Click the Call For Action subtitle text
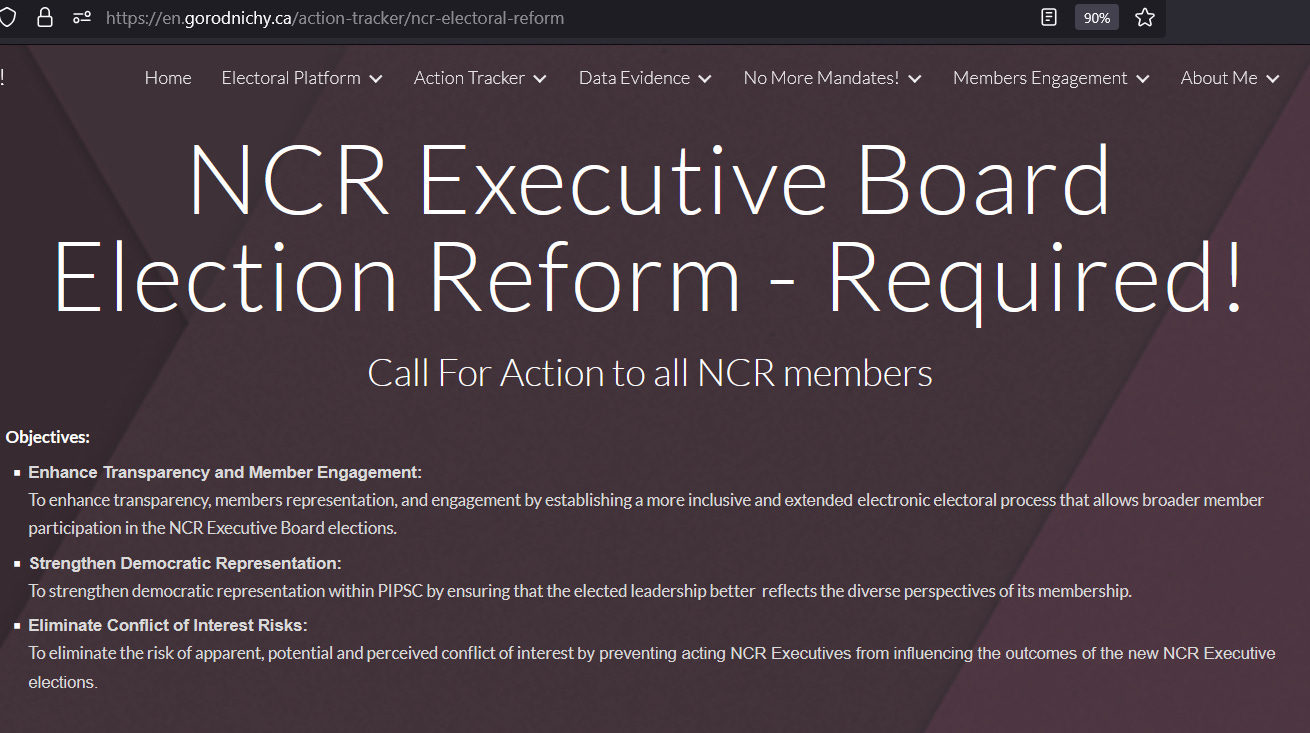Screen dimensions: 1310x733 pos(650,373)
